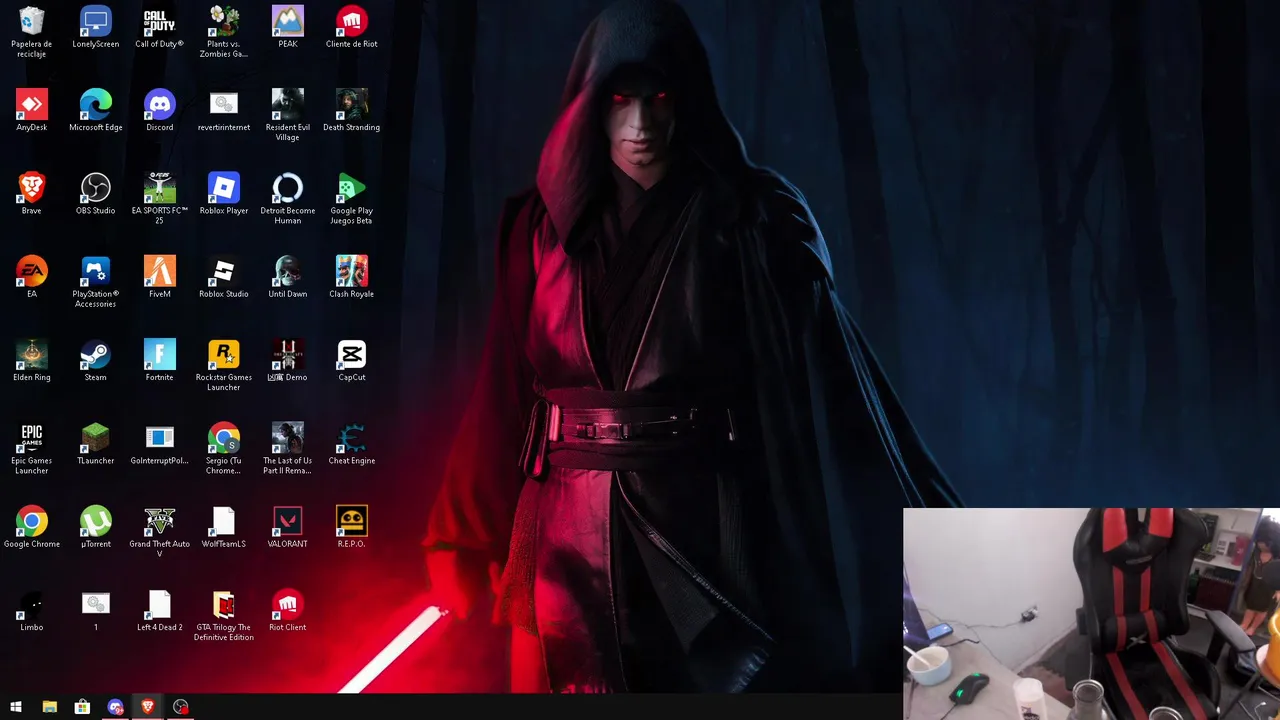1280x720 pixels.
Task: Select the TLauncher Minecraft icon
Action: click(x=95, y=437)
